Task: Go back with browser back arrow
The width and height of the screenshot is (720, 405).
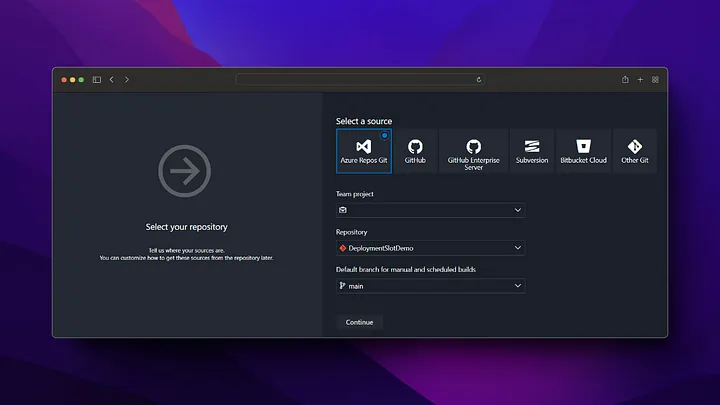Action: tap(112, 79)
